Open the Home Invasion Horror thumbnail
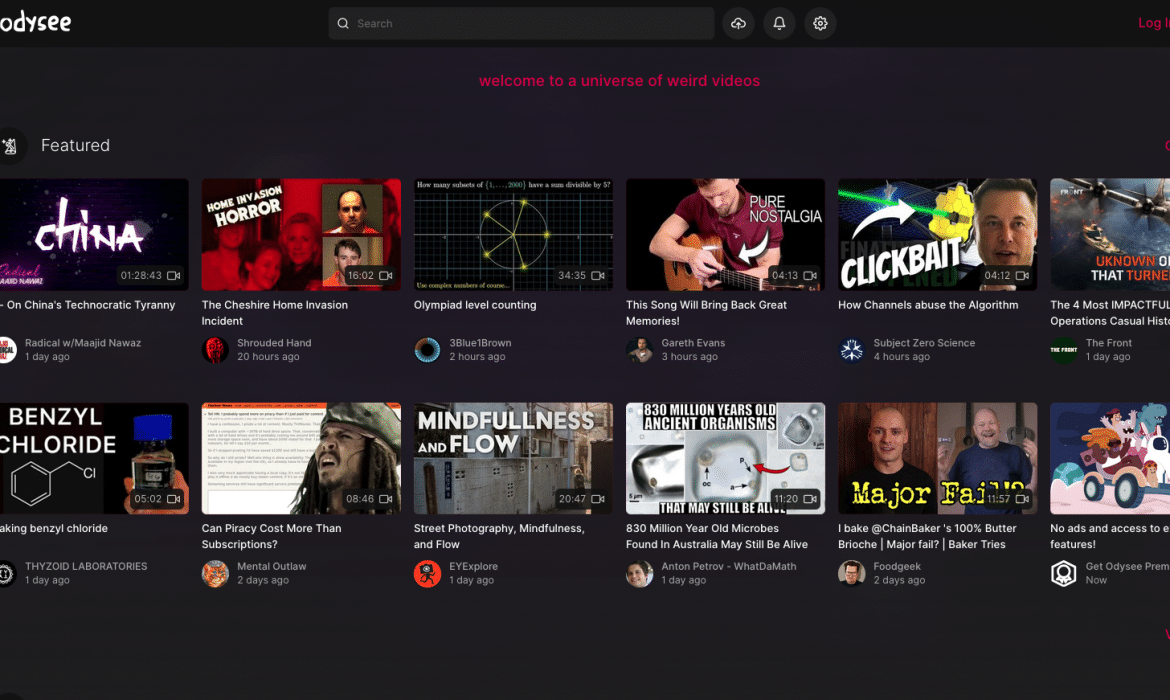The height and width of the screenshot is (700, 1170). (301, 234)
